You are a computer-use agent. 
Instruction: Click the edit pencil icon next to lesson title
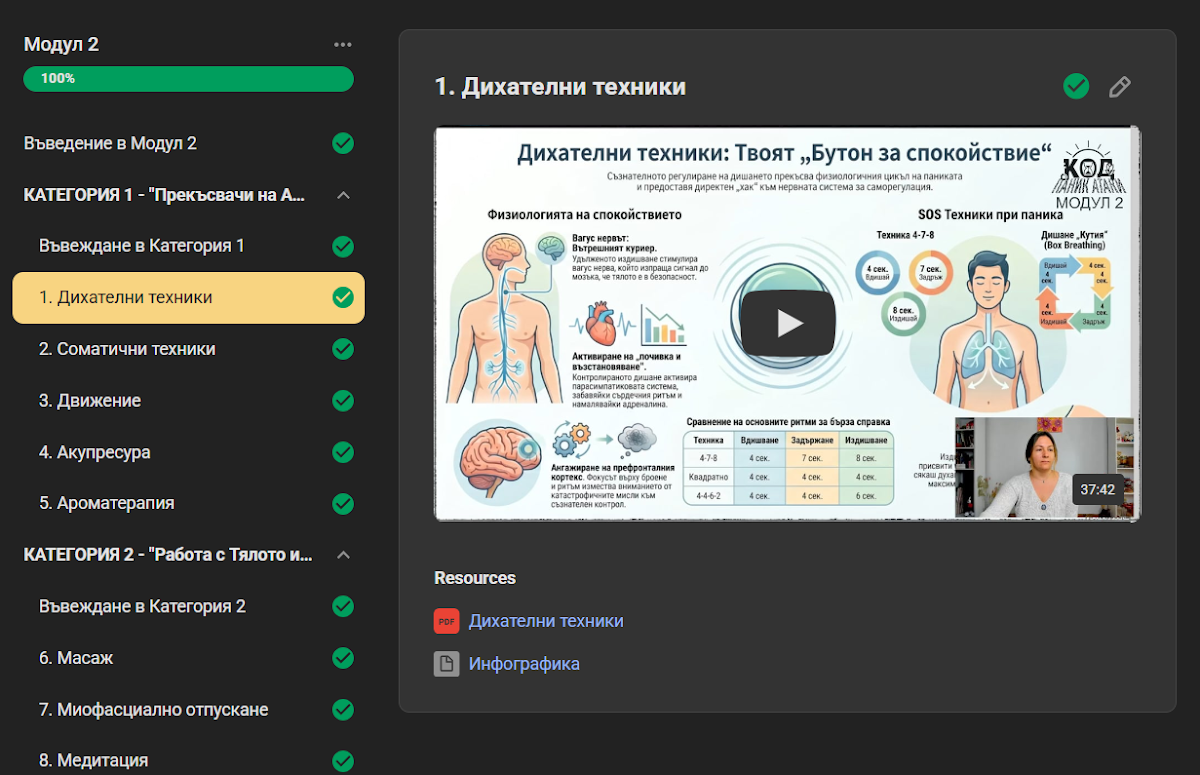(1120, 87)
